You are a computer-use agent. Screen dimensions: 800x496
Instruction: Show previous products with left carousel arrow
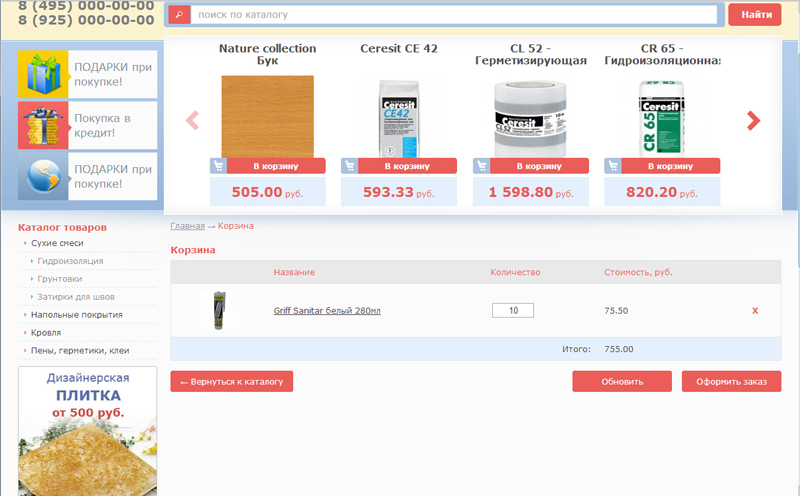(192, 121)
